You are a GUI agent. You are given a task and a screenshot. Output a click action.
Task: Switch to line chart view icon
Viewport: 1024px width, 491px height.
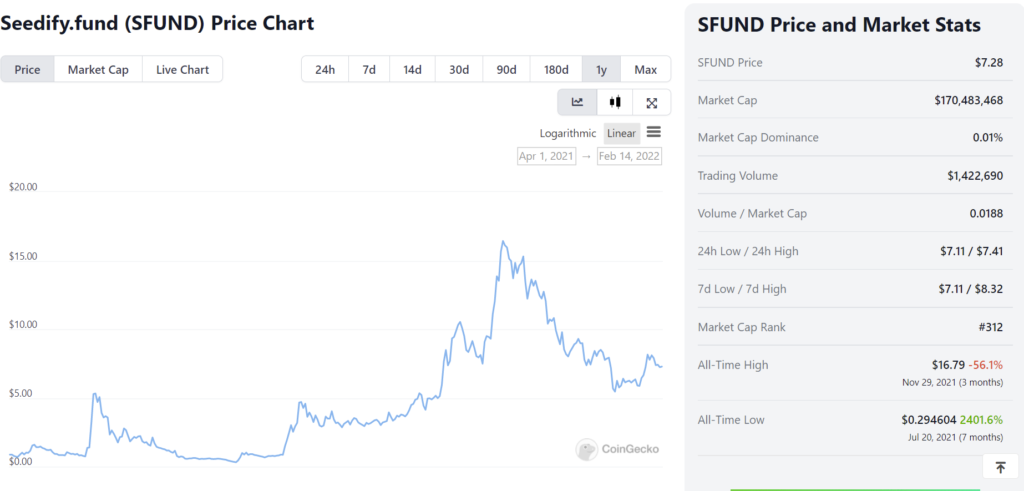pyautogui.click(x=577, y=102)
